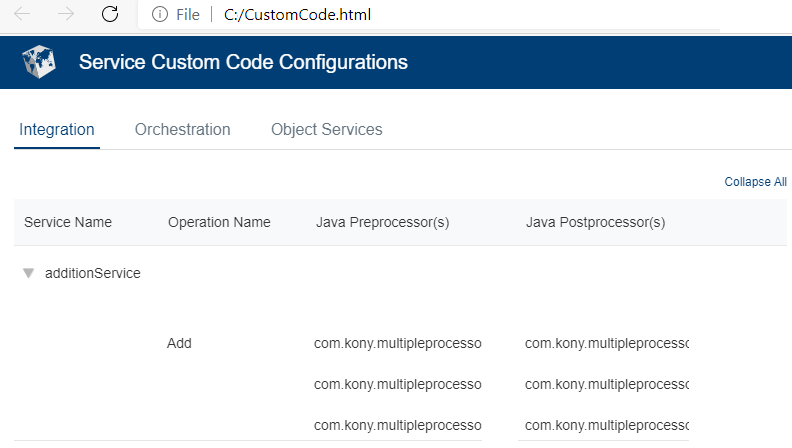Click the Add operation name
The height and width of the screenshot is (448, 792).
coord(179,343)
